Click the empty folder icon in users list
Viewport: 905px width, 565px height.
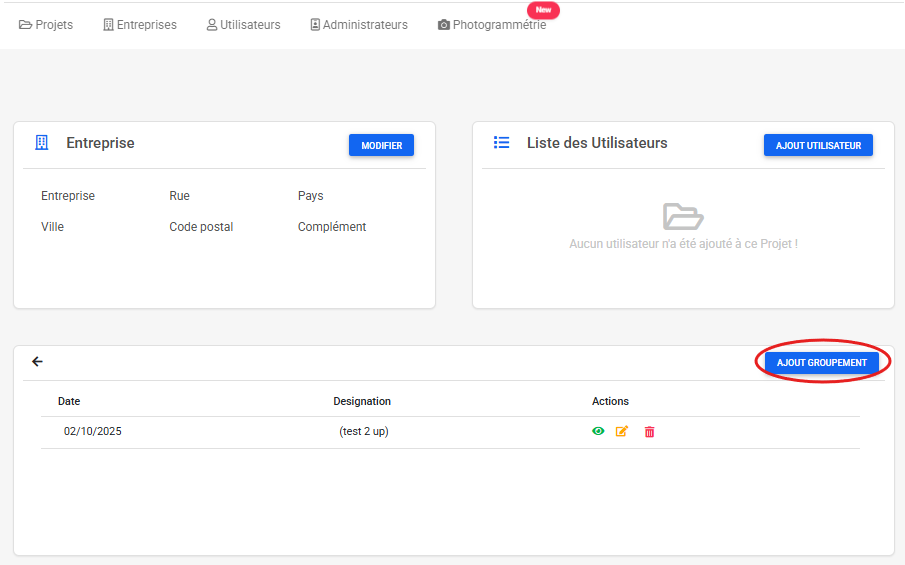683,216
